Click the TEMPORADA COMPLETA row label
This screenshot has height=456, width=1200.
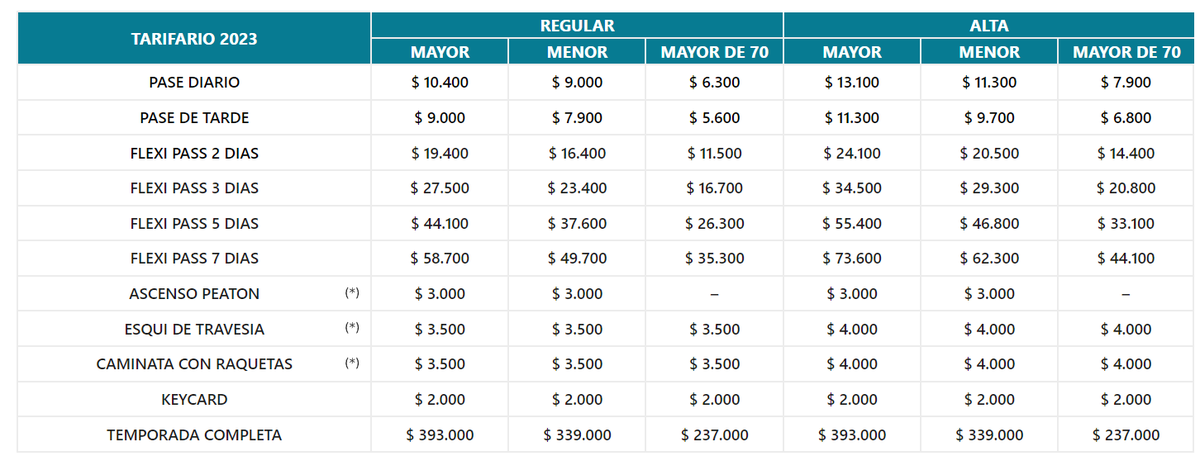coord(194,435)
